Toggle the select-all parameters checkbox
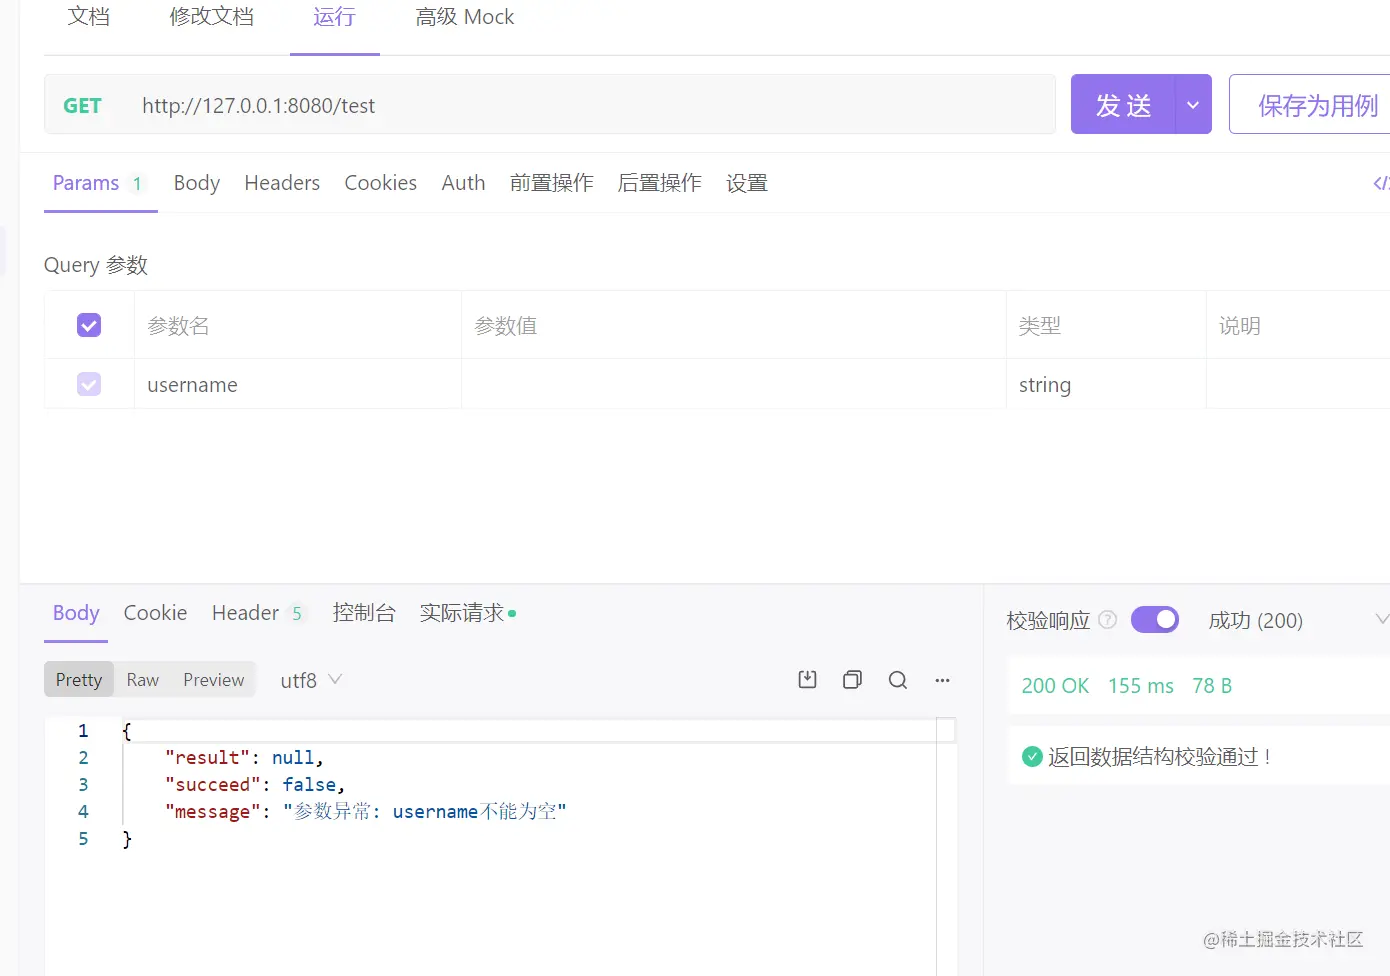The height and width of the screenshot is (976, 1390). (89, 325)
